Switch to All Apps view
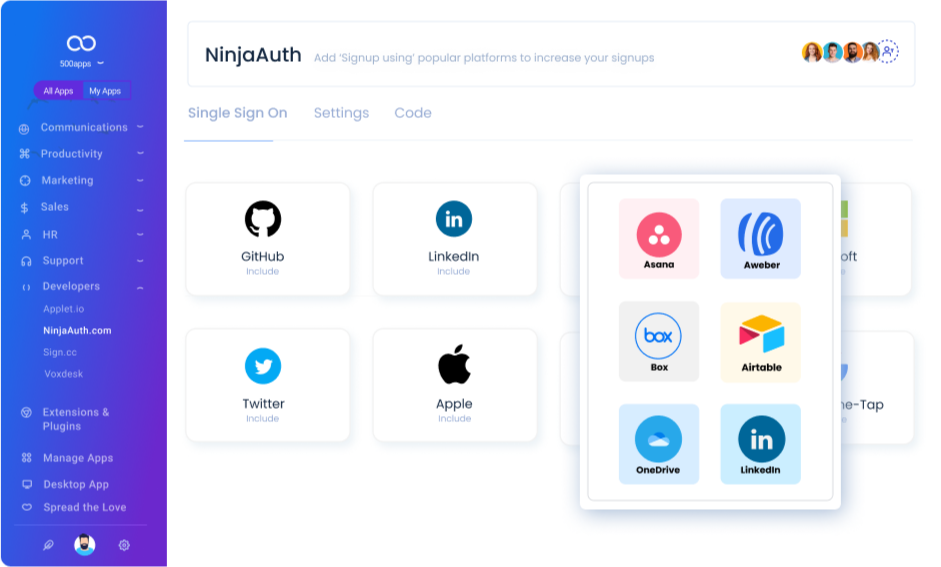Screen dimensions: 941x567 [58, 91]
